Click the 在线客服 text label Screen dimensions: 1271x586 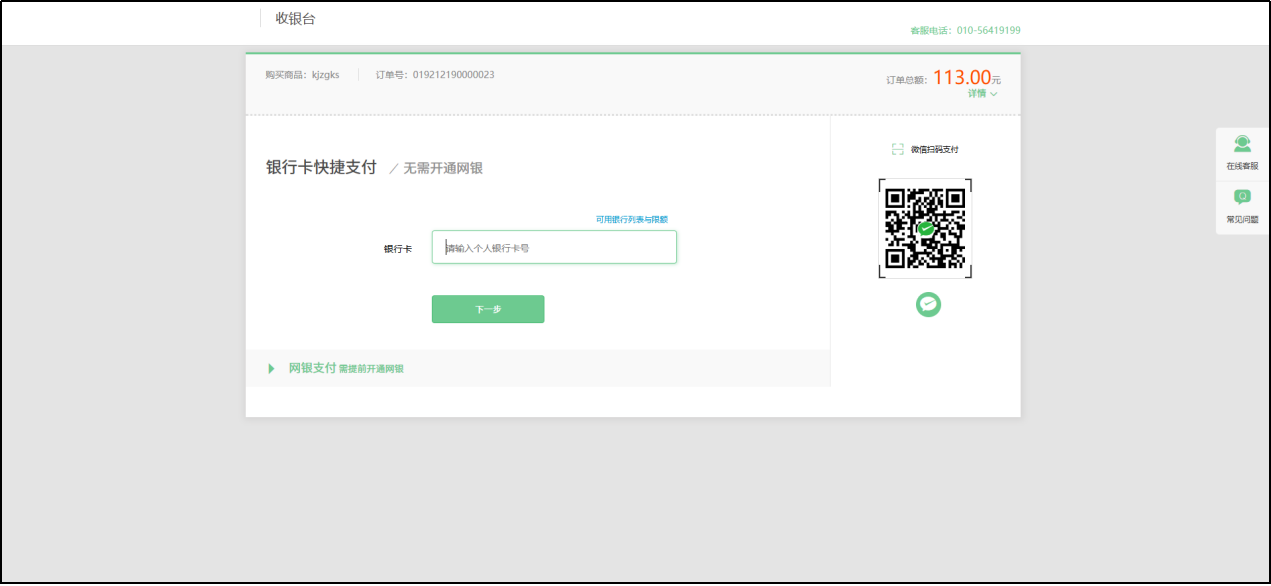(1242, 166)
